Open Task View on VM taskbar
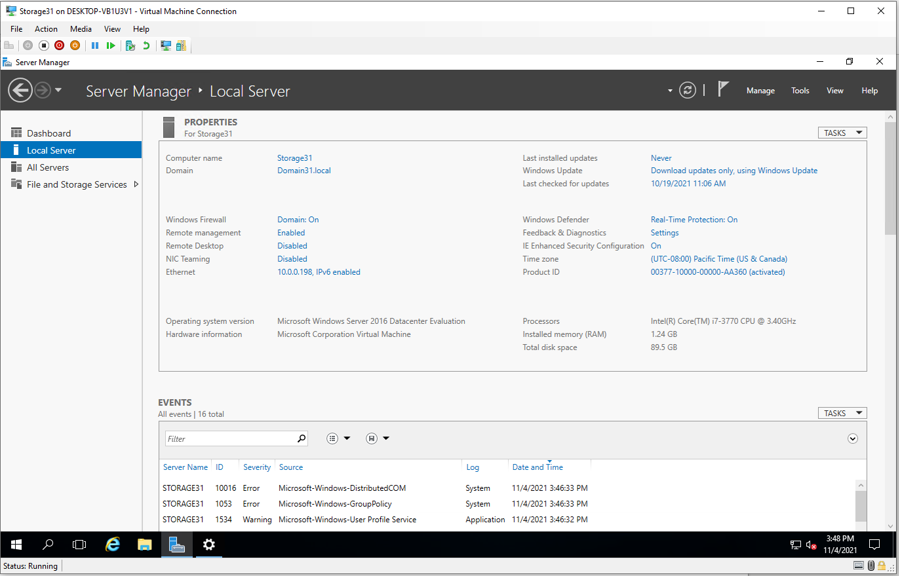Screen dimensions: 899x577 tap(80, 544)
